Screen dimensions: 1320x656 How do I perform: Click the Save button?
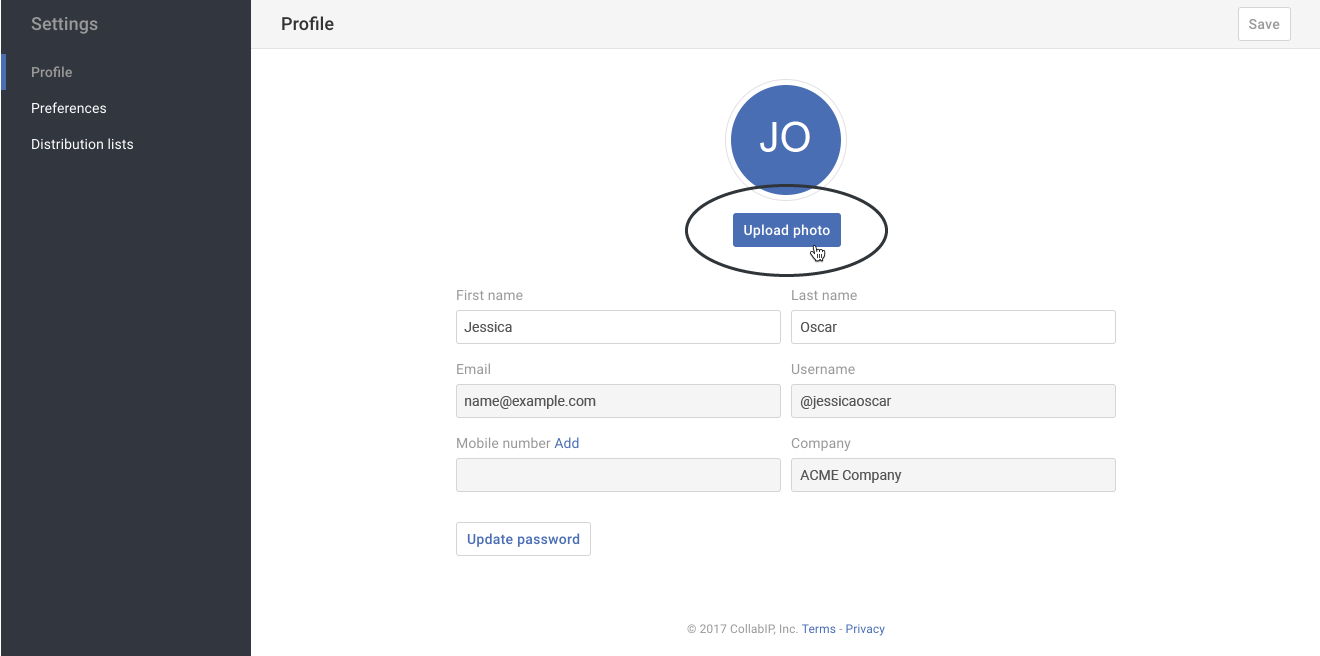(x=1263, y=24)
